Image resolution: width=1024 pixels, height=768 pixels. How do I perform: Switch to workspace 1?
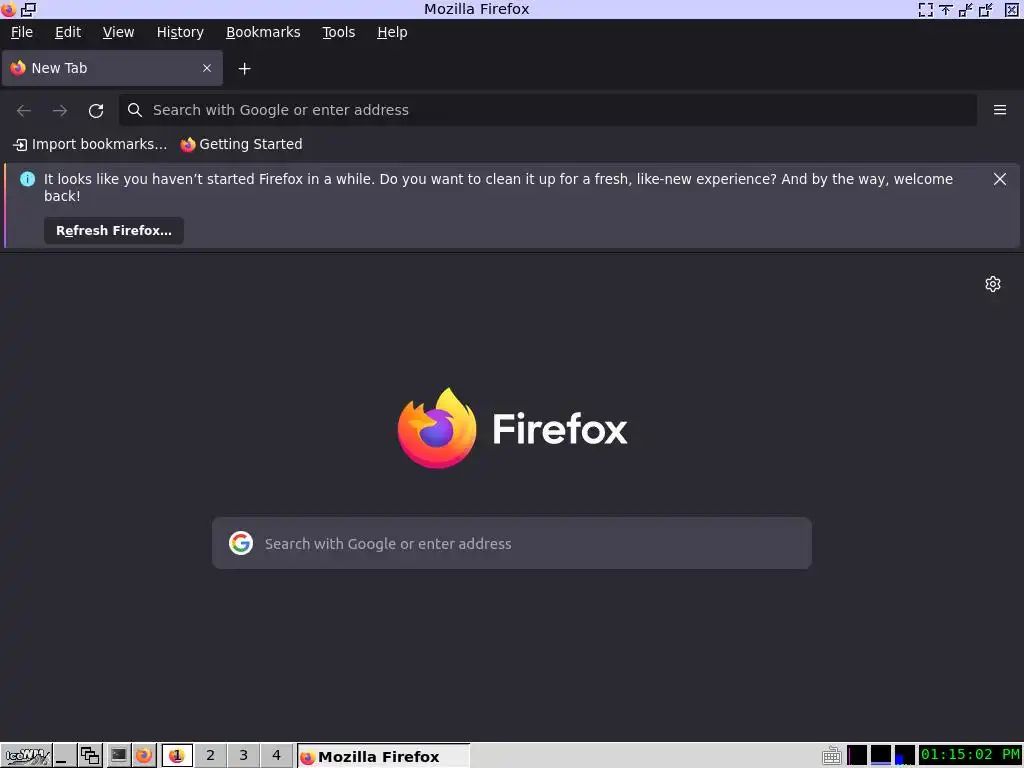(x=177, y=756)
